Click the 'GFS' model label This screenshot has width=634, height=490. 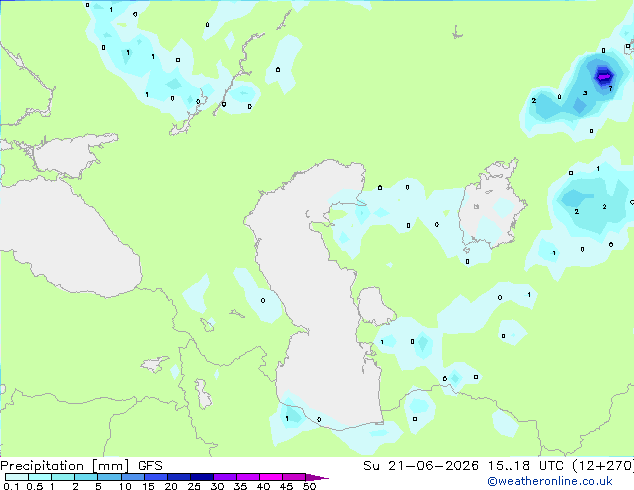150,466
